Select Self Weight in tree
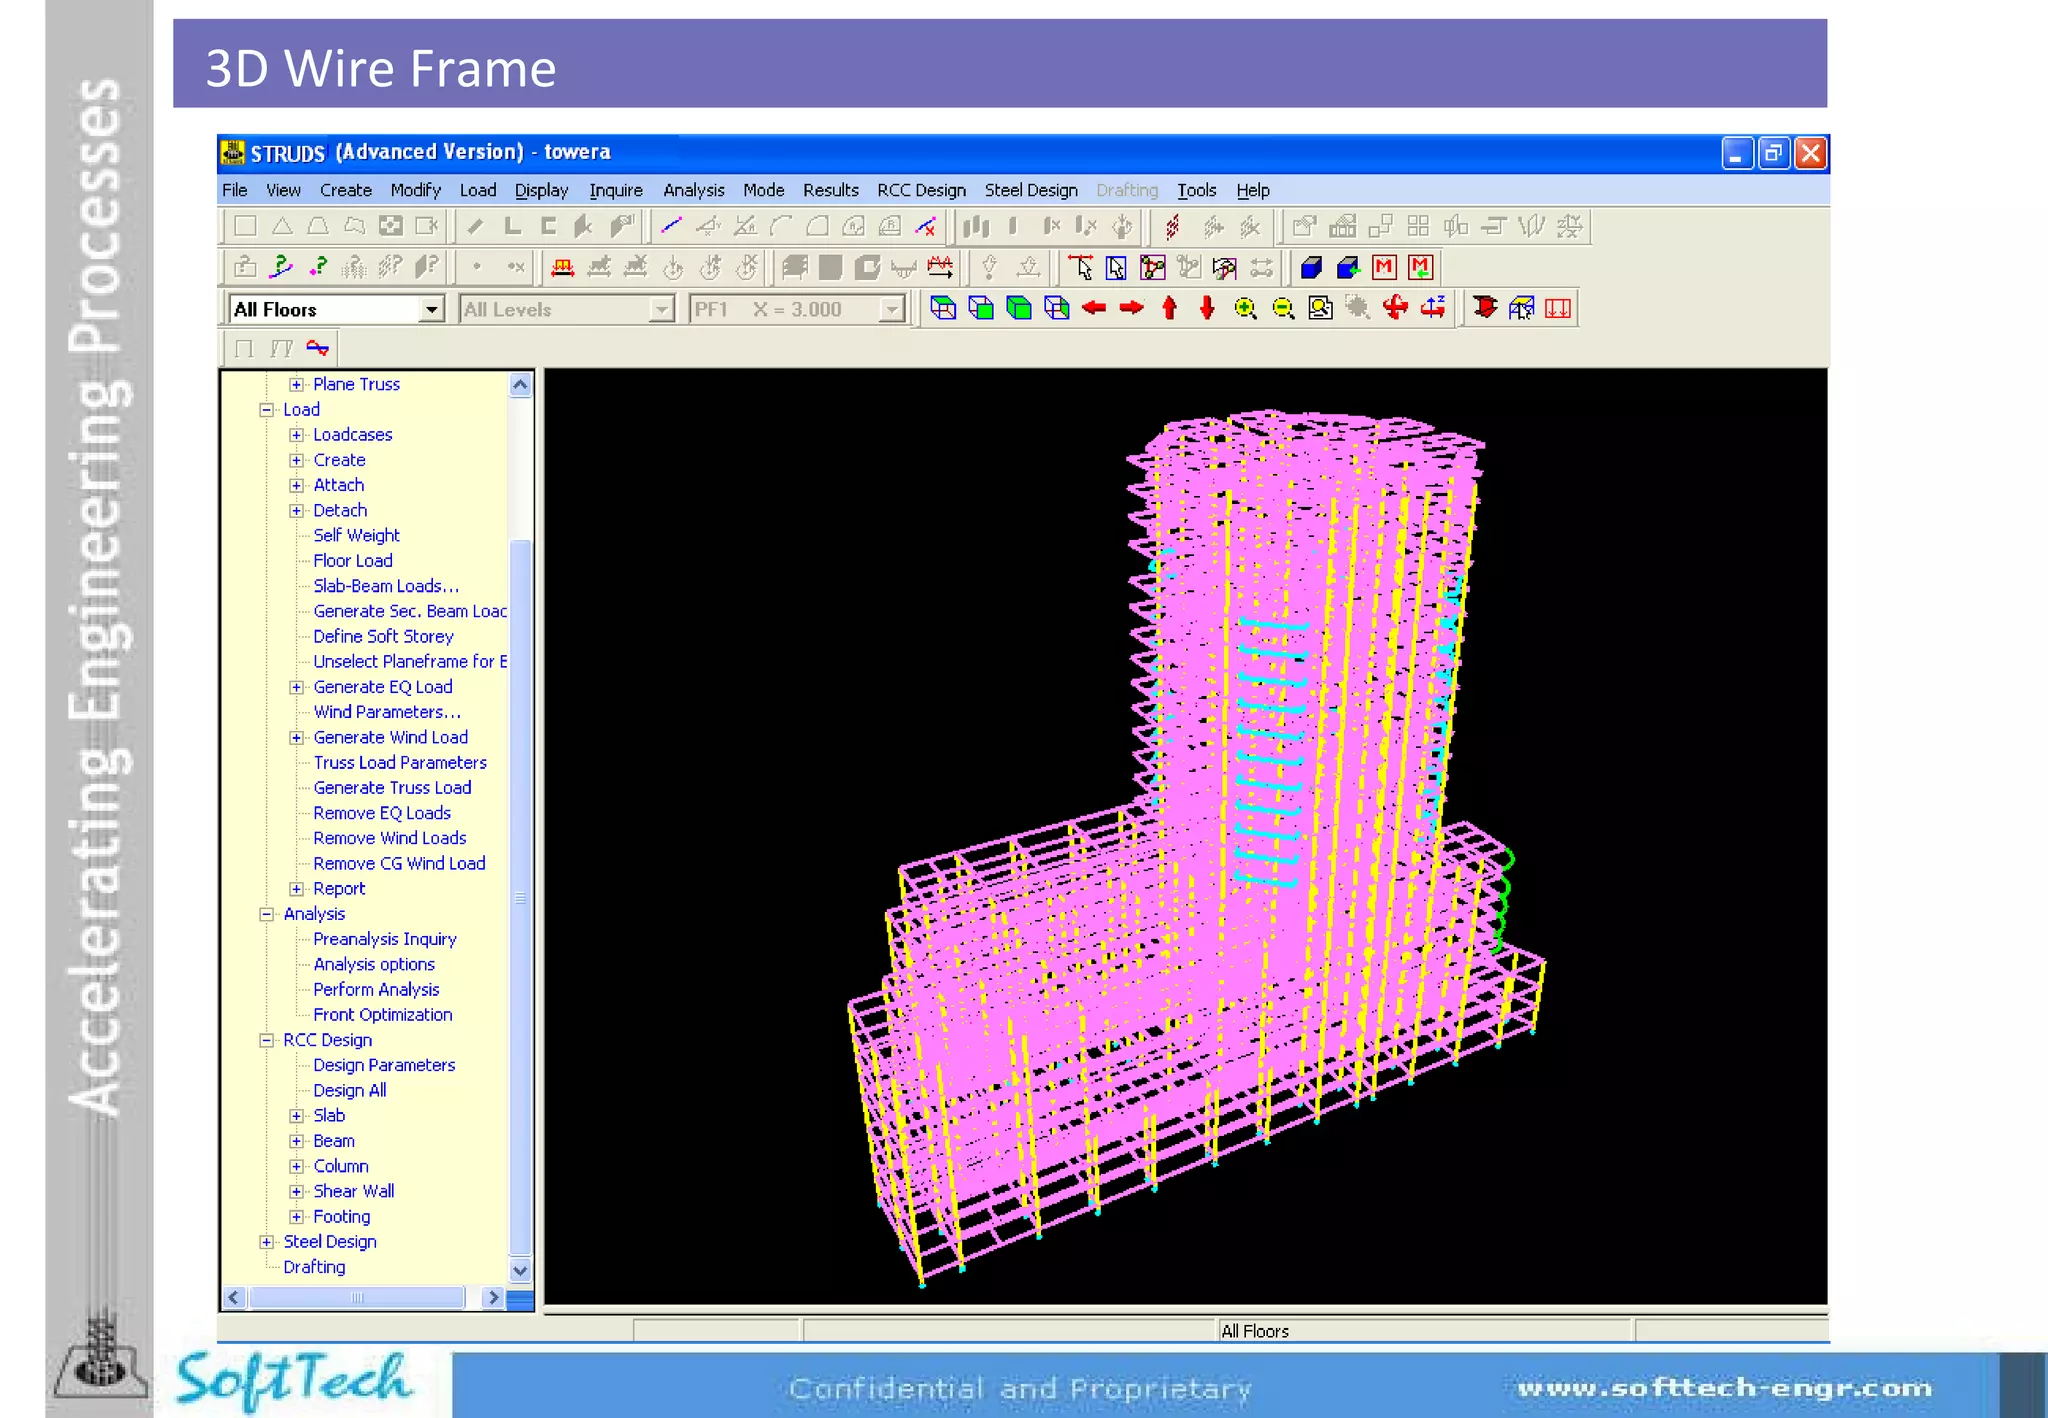Screen dimensions: 2048x1418 coord(356,535)
